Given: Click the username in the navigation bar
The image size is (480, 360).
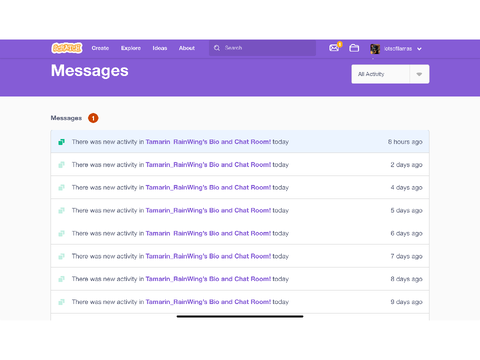Looking at the screenshot, I should tap(398, 49).
